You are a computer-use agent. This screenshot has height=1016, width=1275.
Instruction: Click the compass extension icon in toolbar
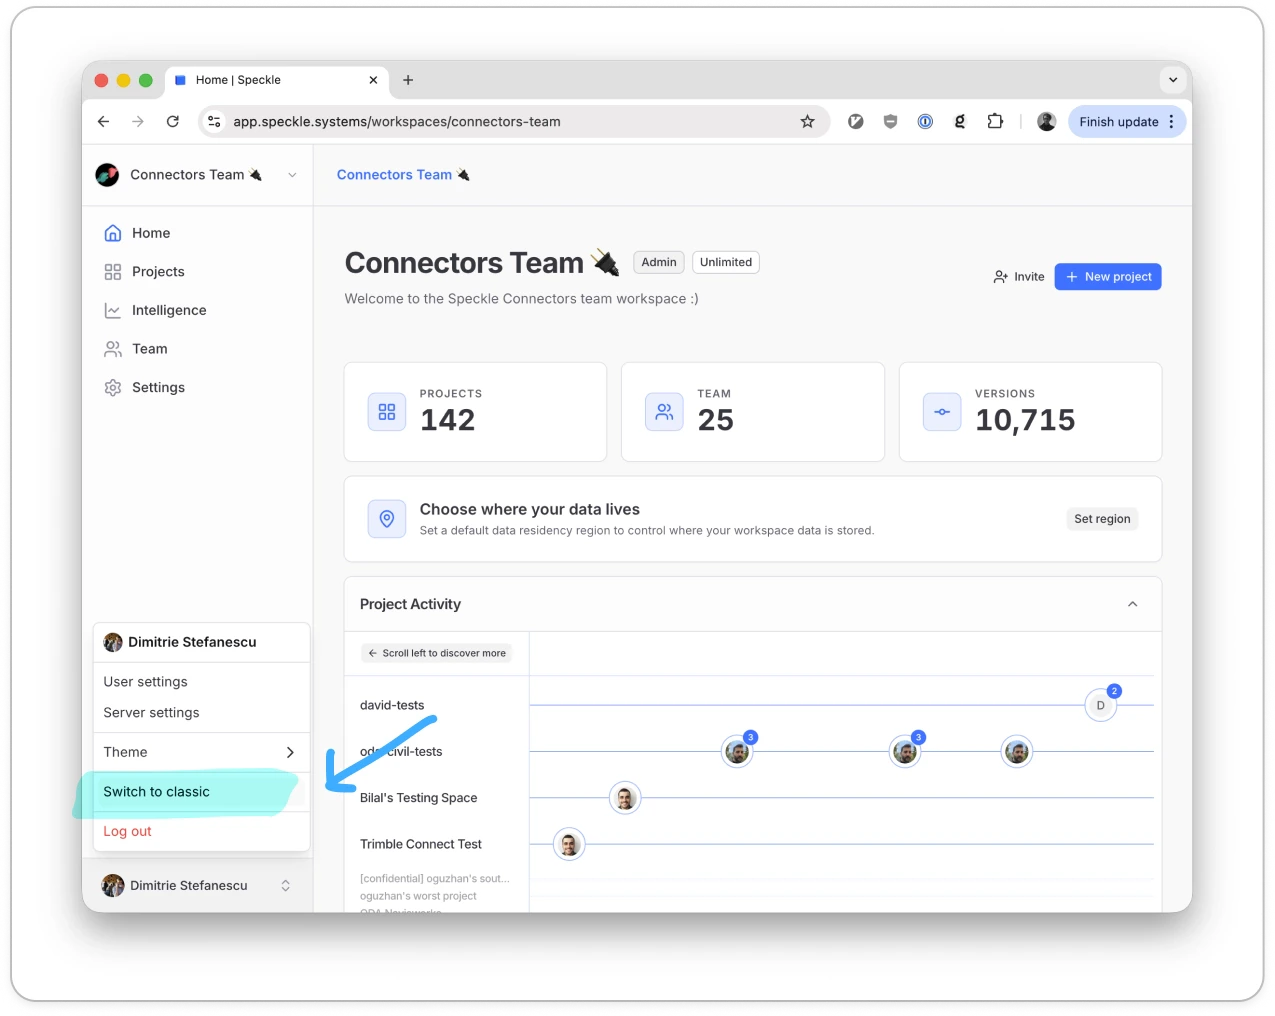click(x=856, y=122)
